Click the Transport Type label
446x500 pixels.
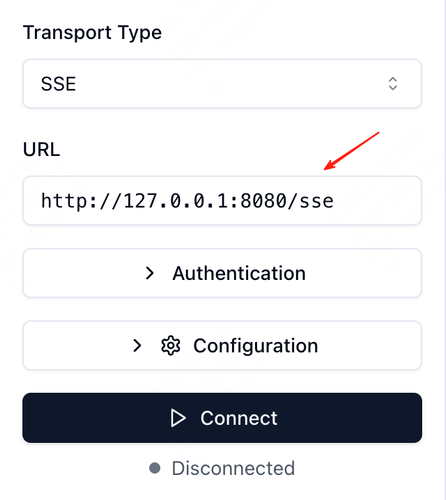tap(92, 33)
